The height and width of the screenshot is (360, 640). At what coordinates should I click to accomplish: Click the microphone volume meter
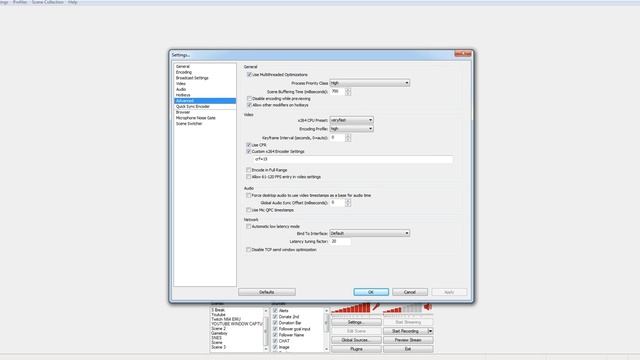click(x=351, y=308)
